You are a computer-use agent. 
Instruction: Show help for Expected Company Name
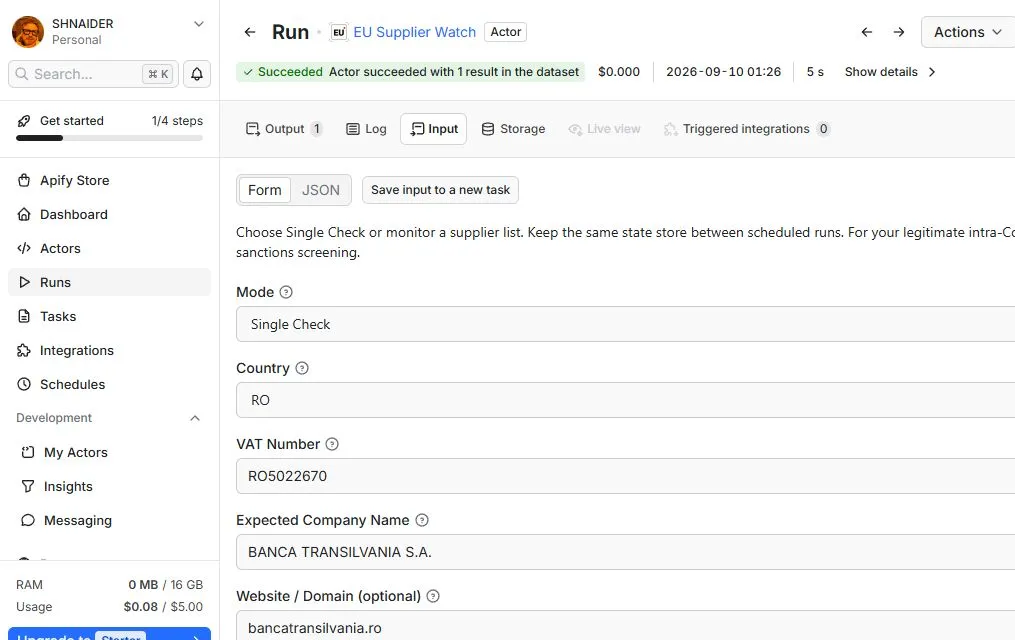point(422,520)
